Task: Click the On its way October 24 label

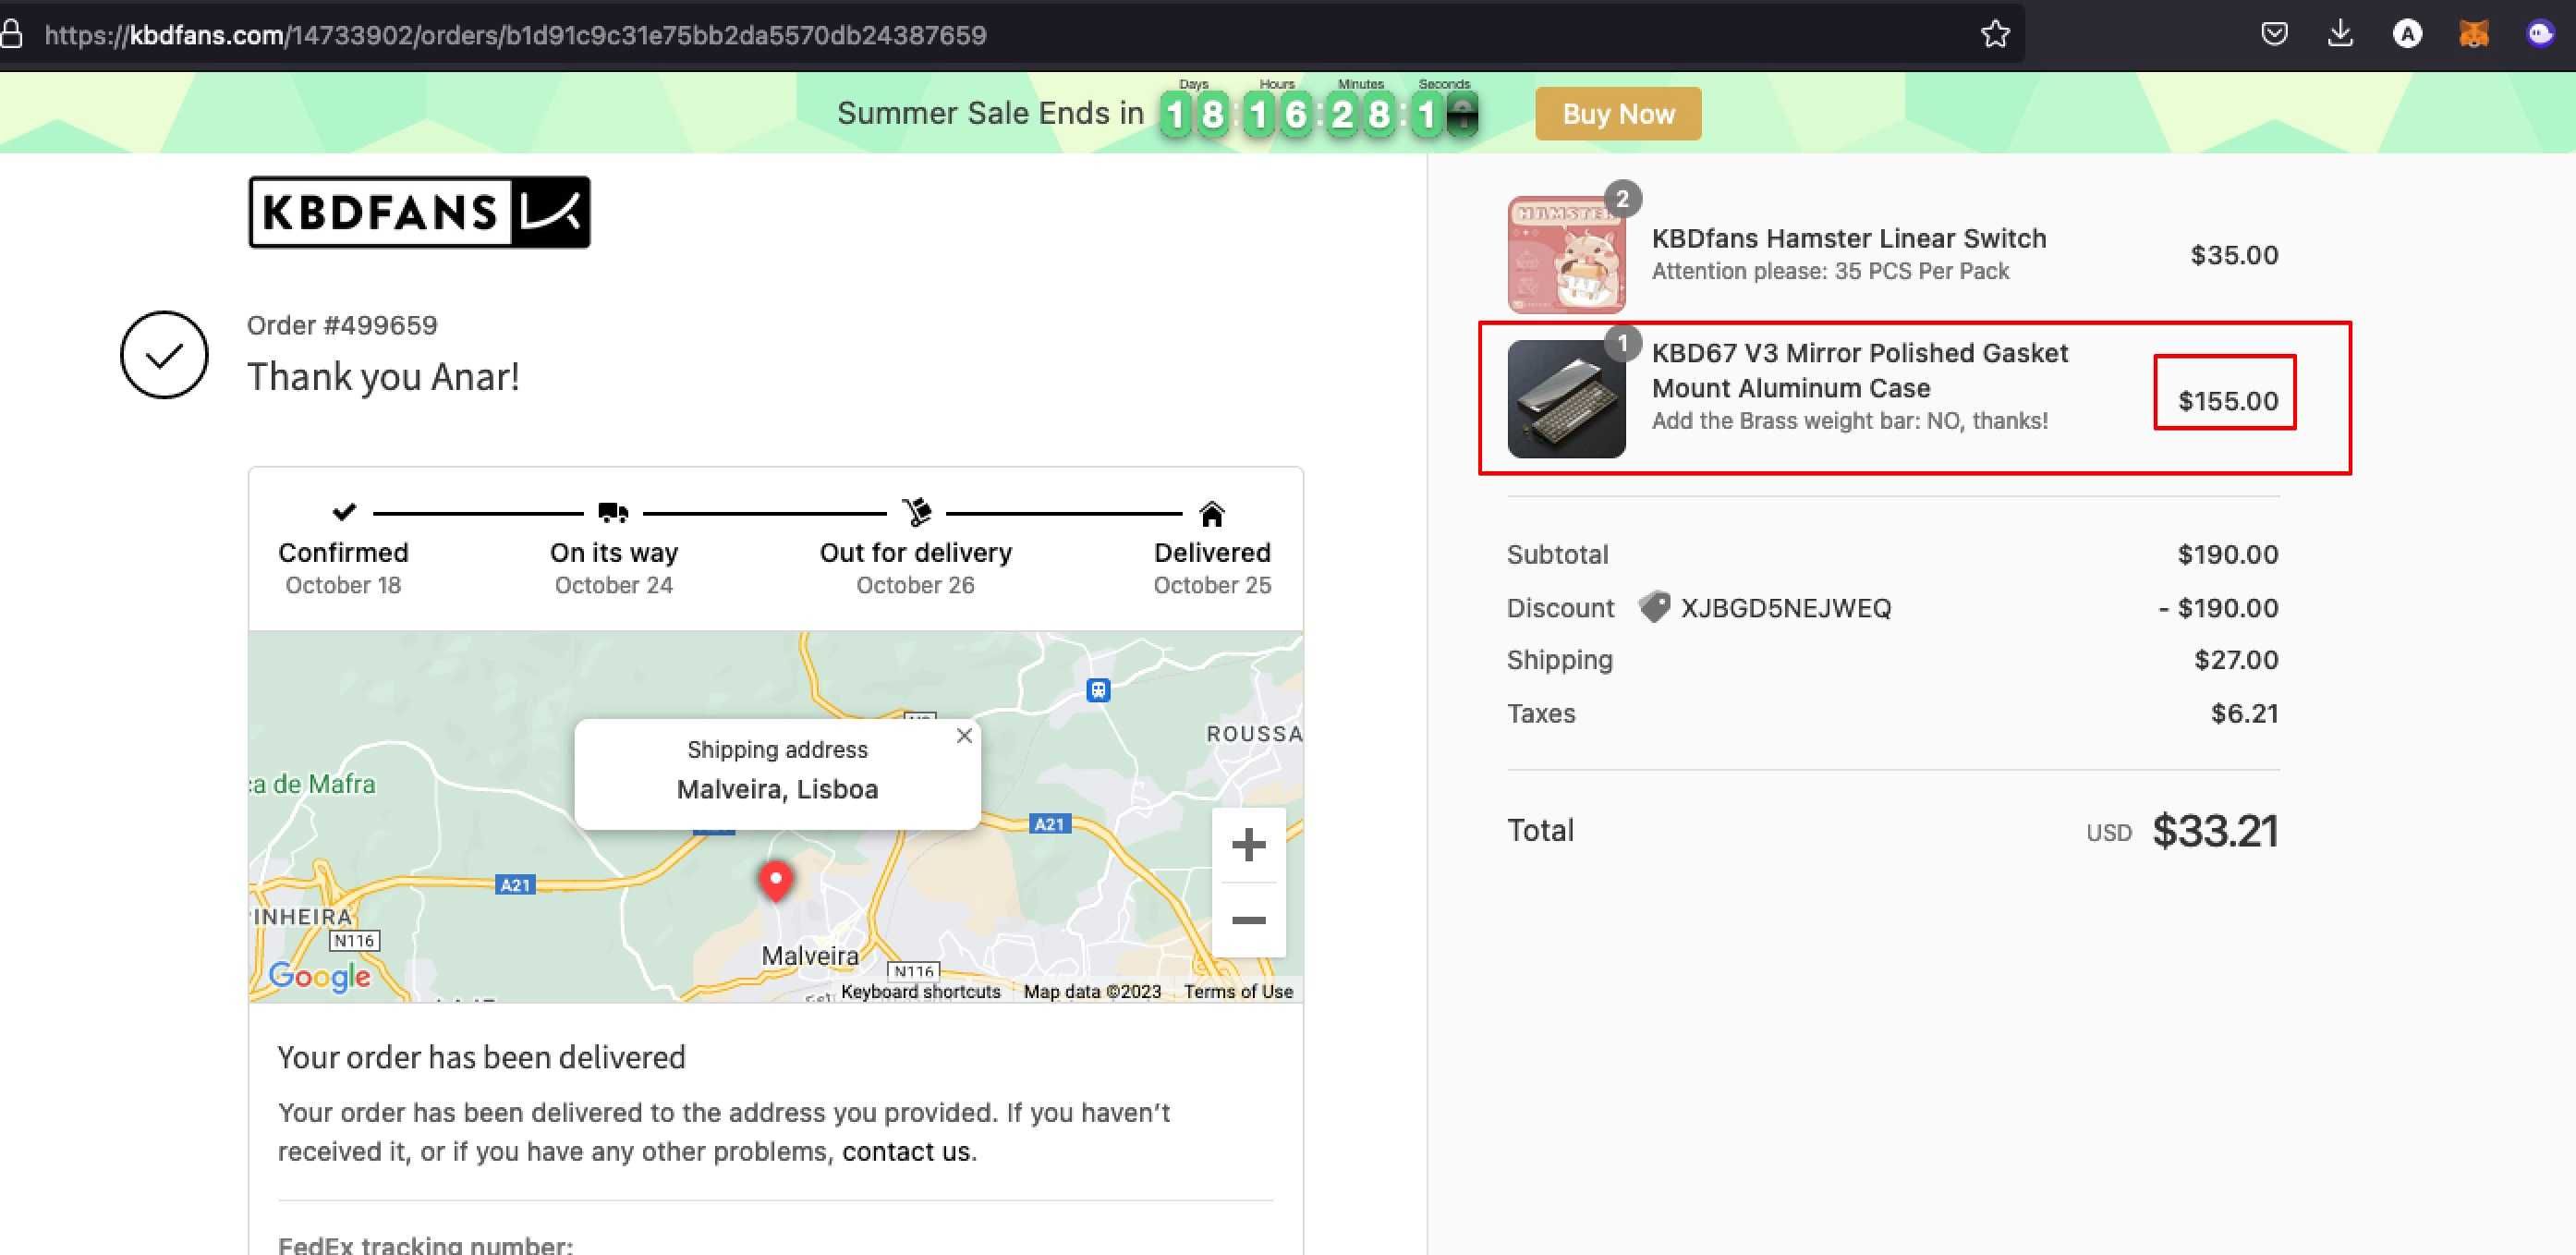Action: click(x=614, y=567)
